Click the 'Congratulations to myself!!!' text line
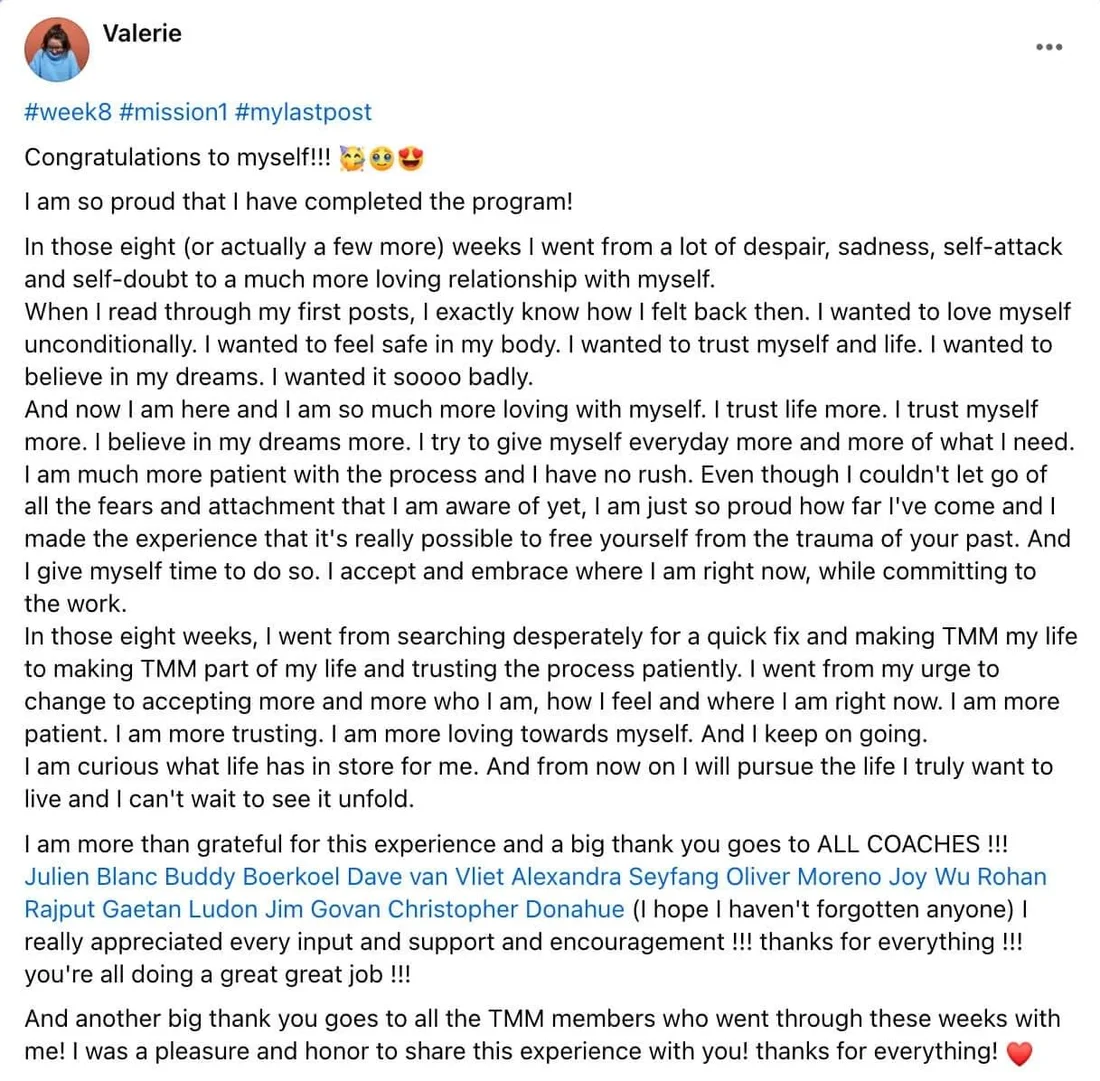Image resolution: width=1100 pixels, height=1081 pixels. pos(177,157)
